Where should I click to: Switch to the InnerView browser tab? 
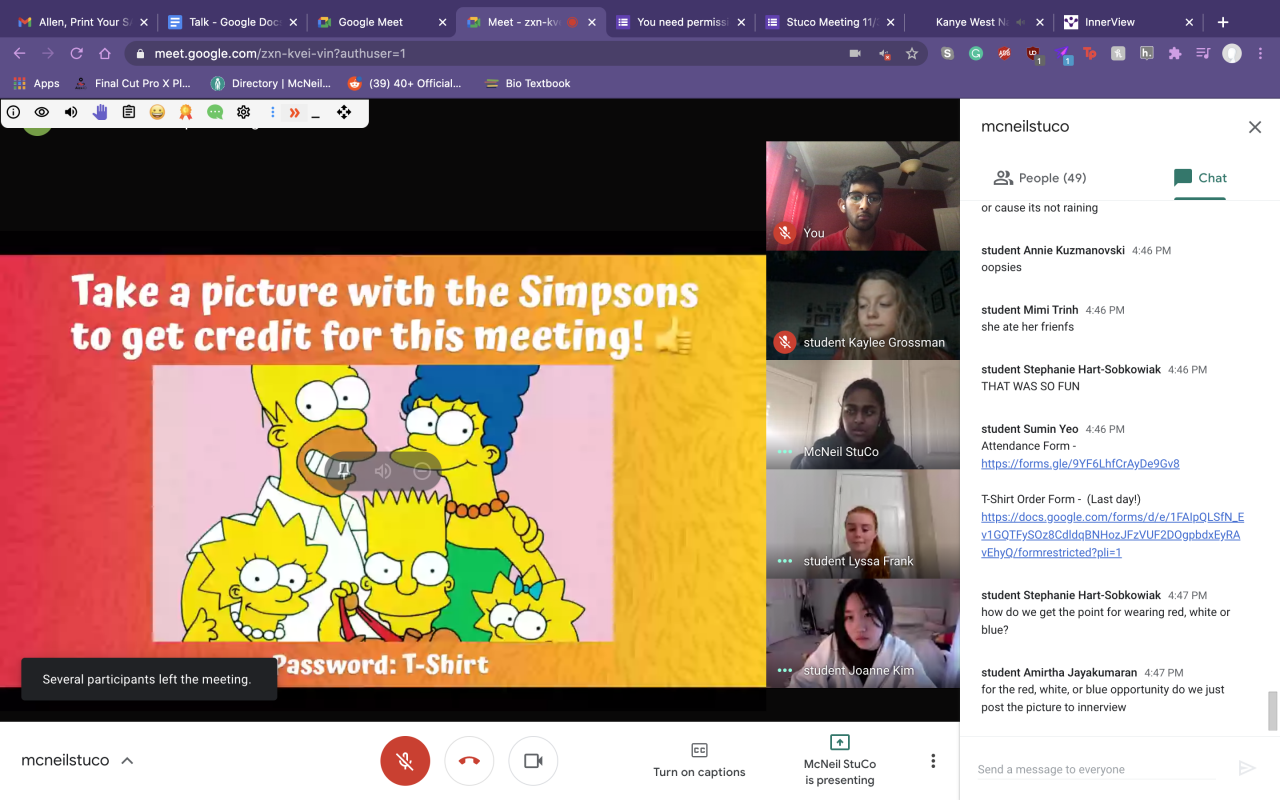coord(1129,22)
